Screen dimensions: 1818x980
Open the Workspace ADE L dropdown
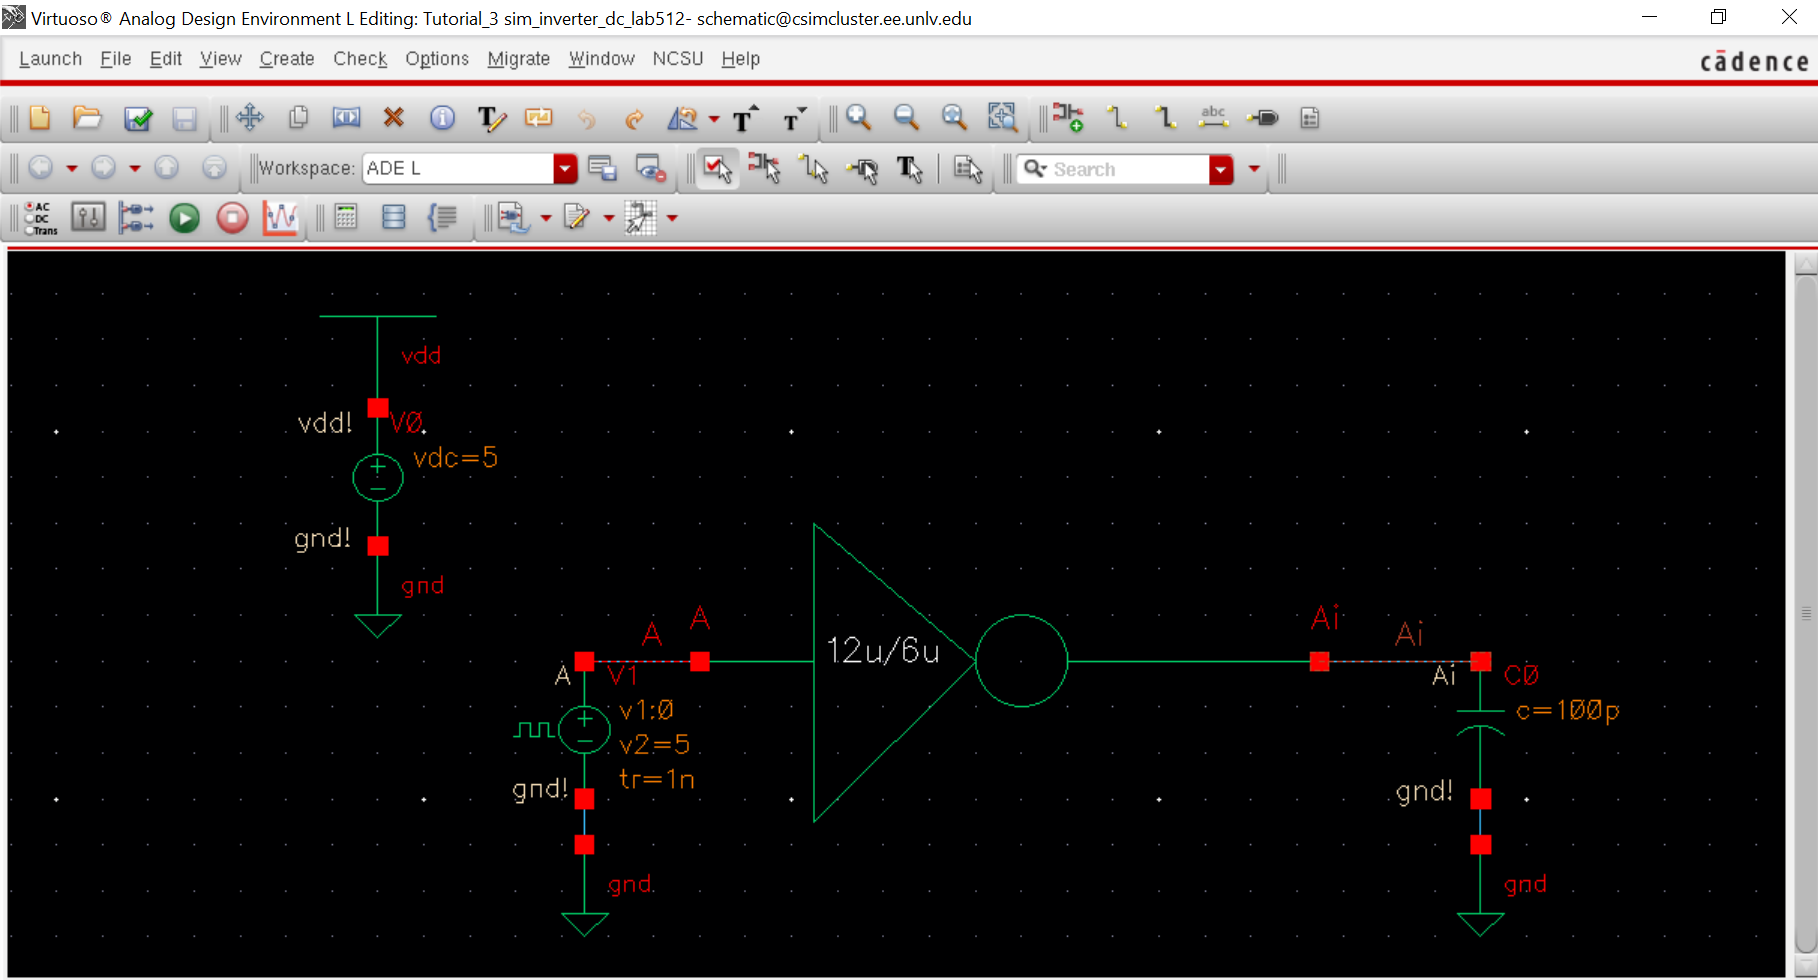(x=565, y=169)
